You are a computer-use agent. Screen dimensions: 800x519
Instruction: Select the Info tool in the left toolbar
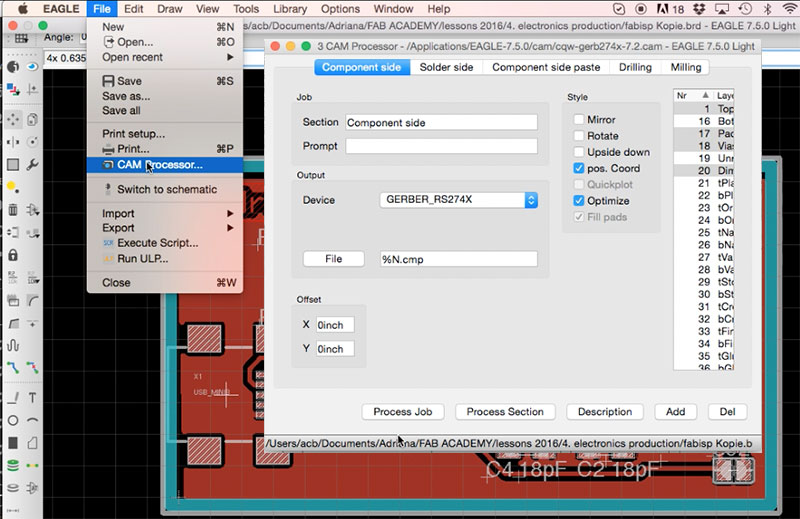pyautogui.click(x=13, y=66)
